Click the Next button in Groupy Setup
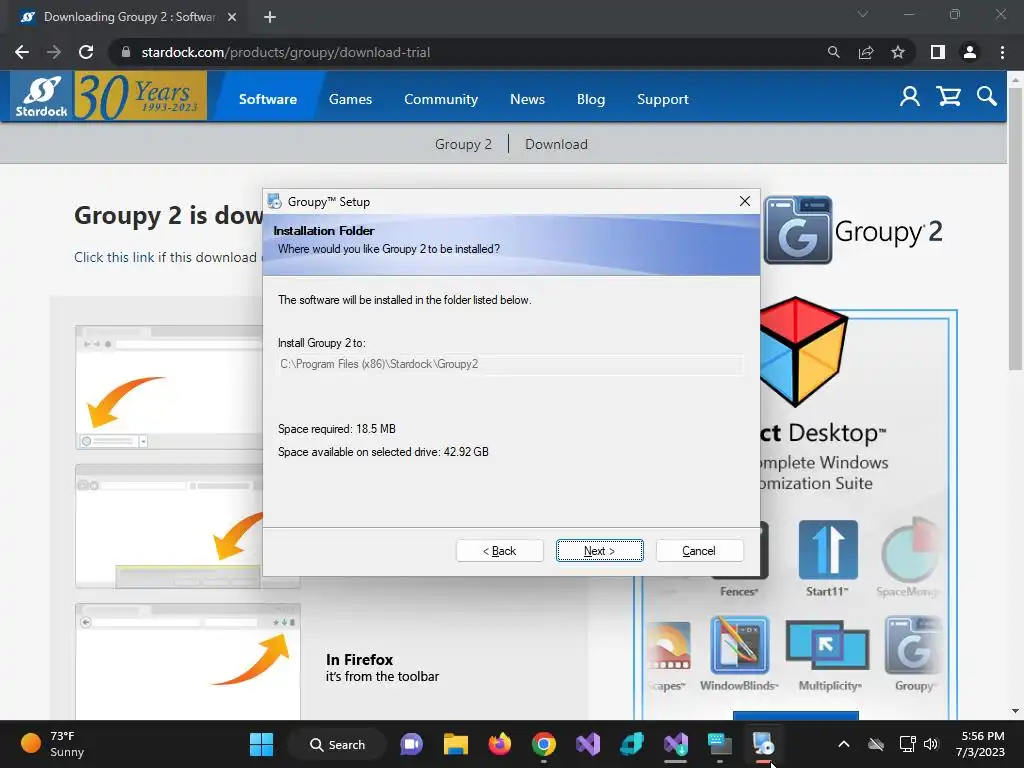The width and height of the screenshot is (1024, 768). (600, 551)
